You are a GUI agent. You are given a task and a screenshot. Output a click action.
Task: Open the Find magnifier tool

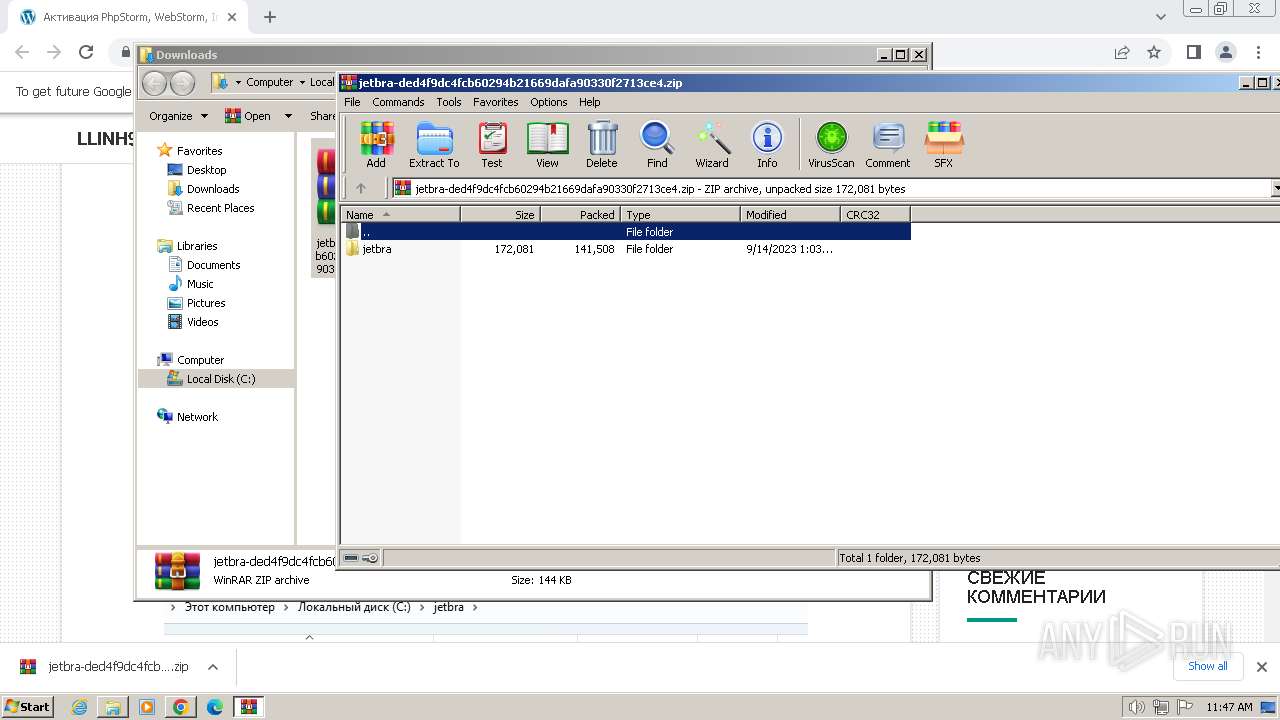[x=657, y=144]
